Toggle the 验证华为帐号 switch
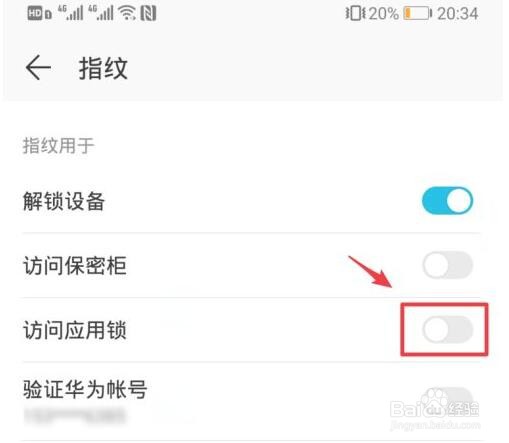 [x=447, y=398]
